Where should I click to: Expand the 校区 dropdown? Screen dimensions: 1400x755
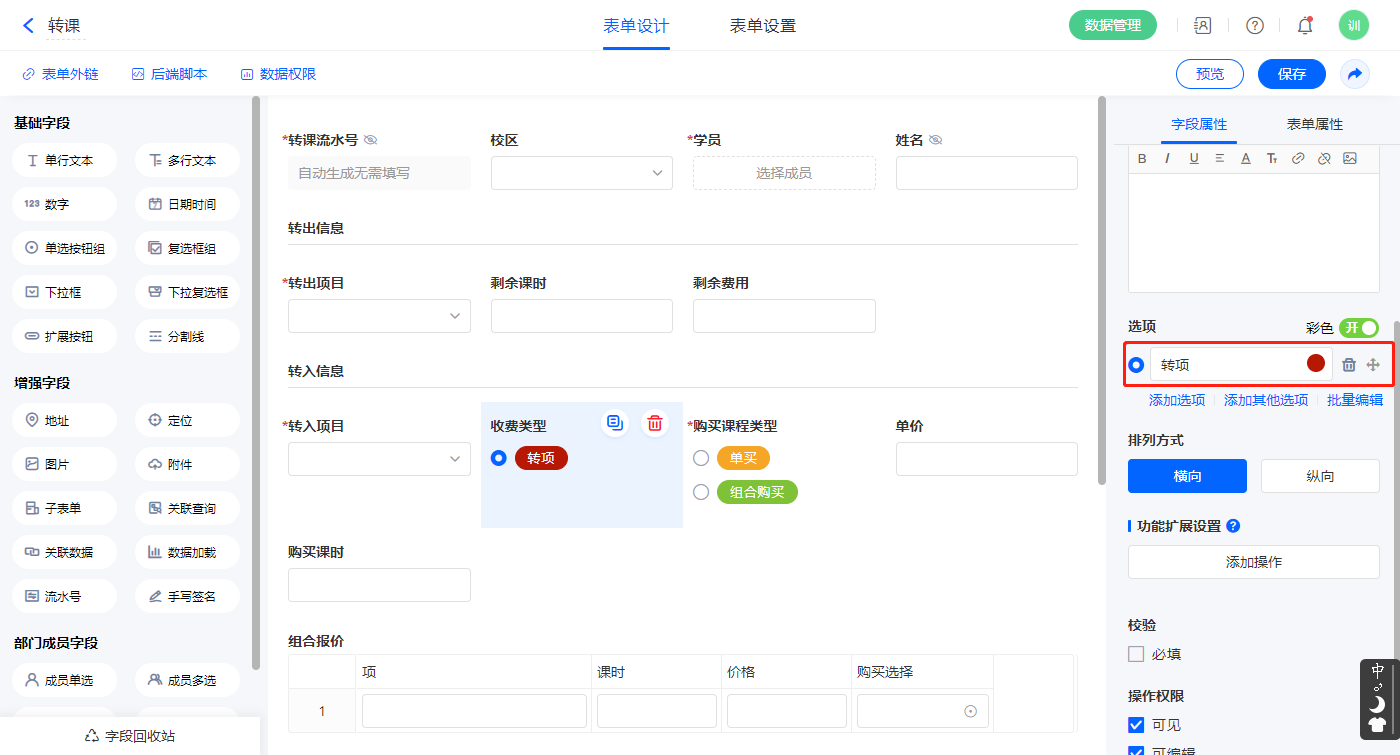pos(581,173)
